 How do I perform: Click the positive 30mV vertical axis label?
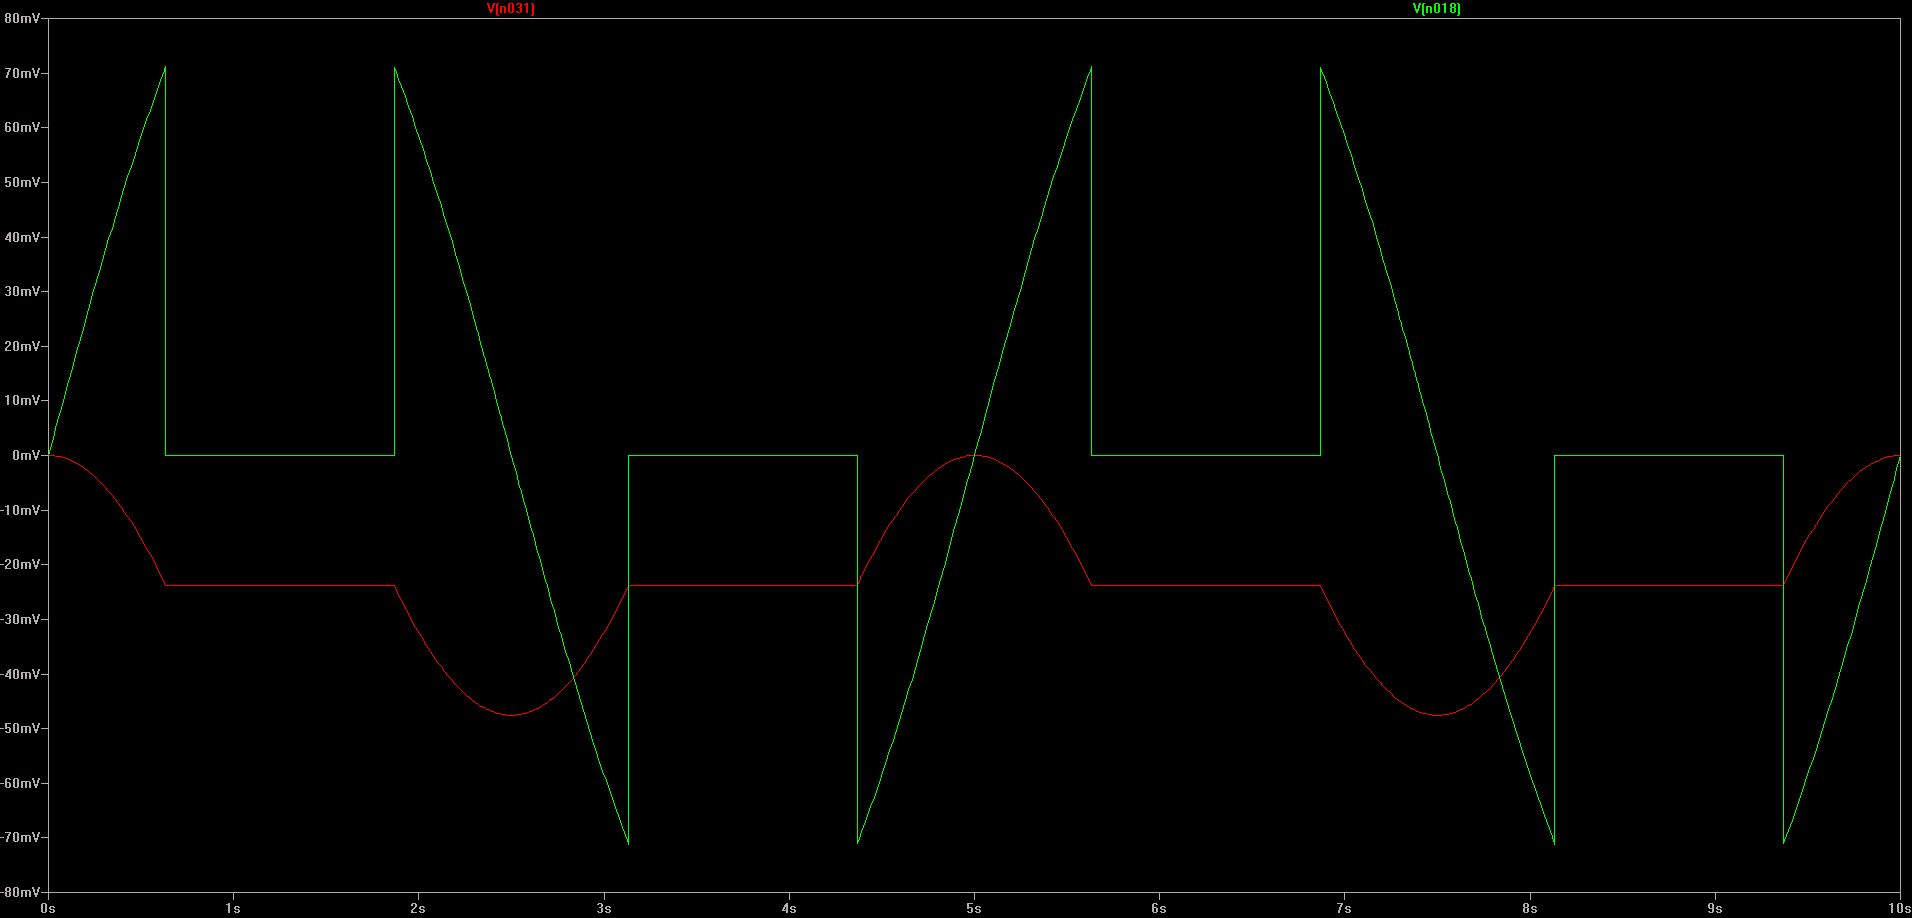pos(22,292)
